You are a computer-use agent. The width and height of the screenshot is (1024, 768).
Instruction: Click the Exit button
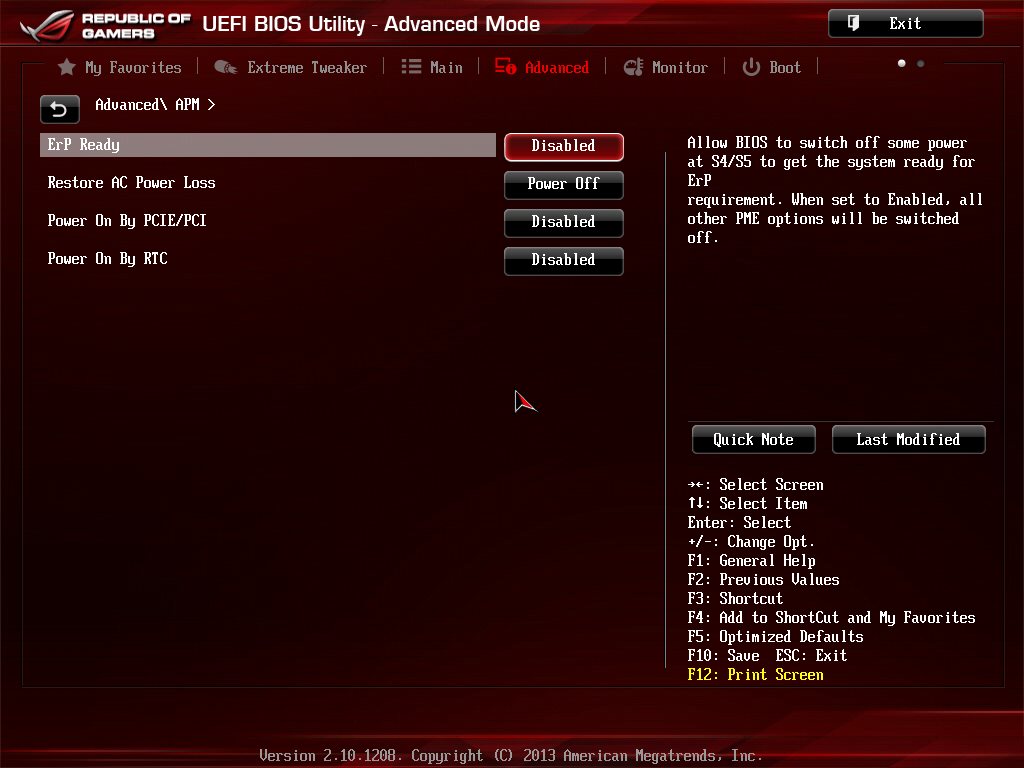[x=906, y=24]
